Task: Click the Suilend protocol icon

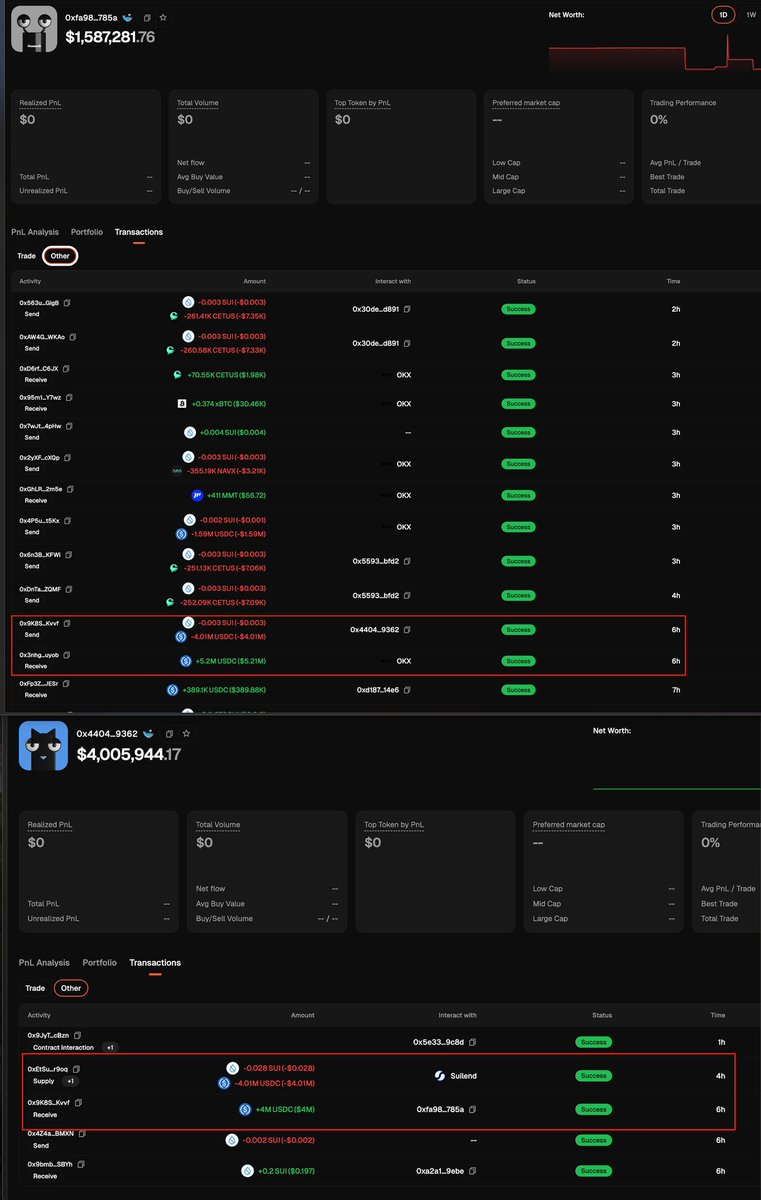Action: pyautogui.click(x=440, y=1076)
